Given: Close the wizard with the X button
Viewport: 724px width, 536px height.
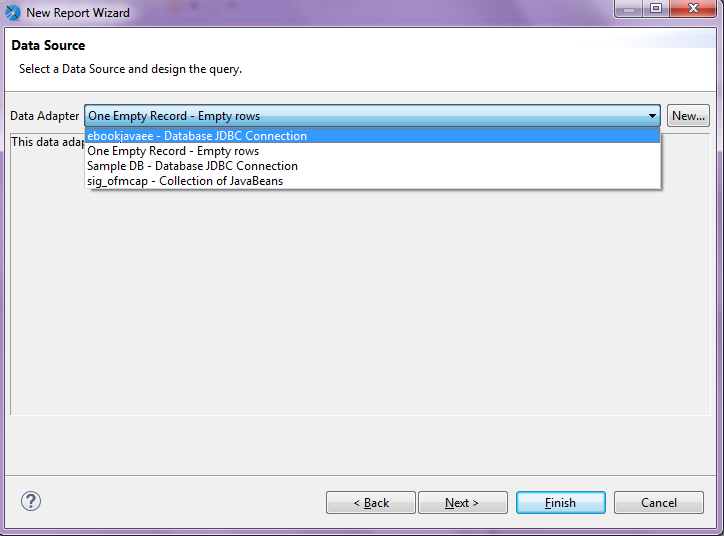Looking at the screenshot, I should pyautogui.click(x=693, y=9).
